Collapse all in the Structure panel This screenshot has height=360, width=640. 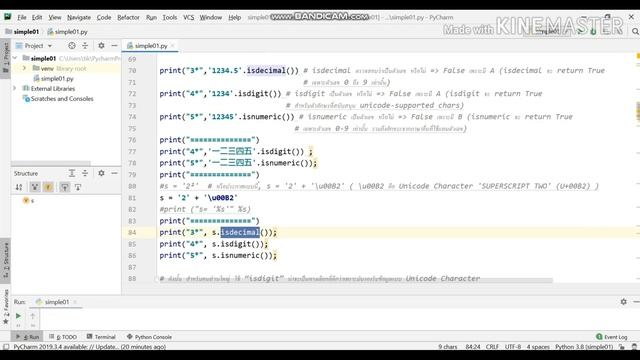tap(85, 173)
